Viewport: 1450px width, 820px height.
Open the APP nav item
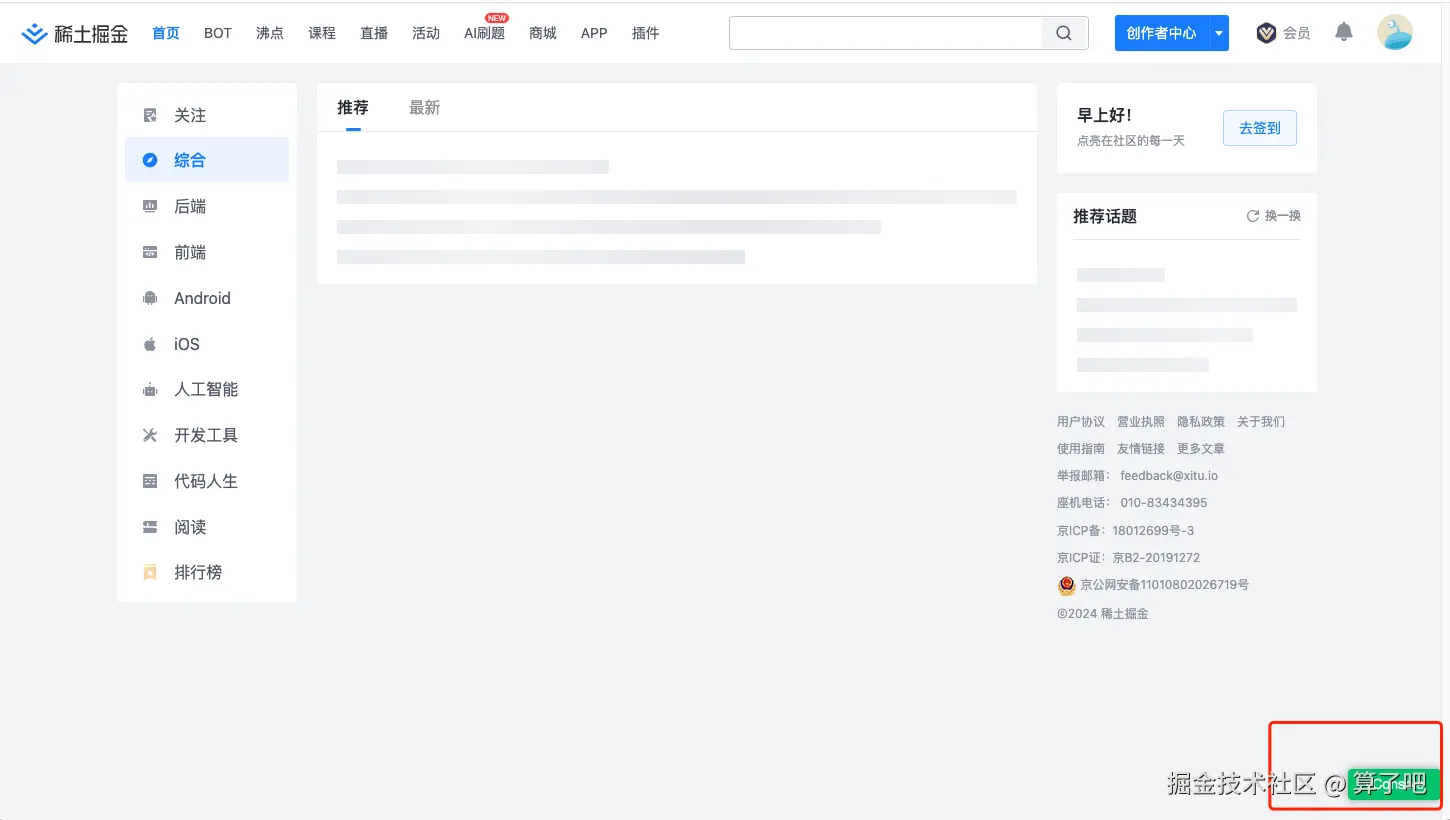594,33
